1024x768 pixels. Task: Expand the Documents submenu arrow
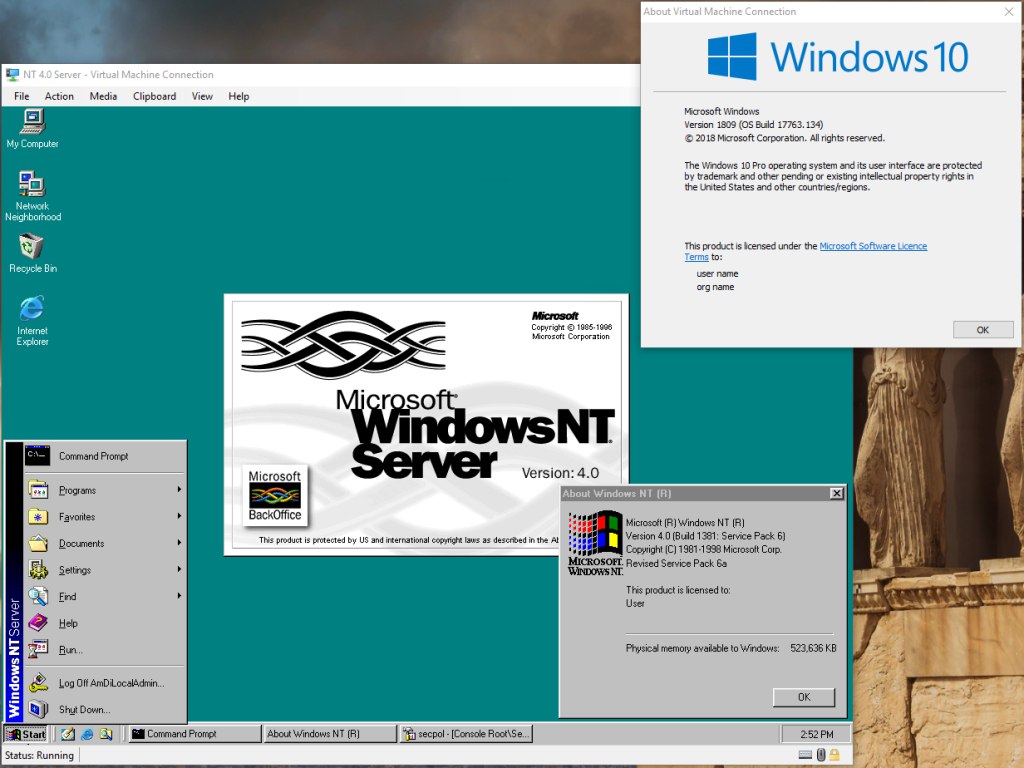(179, 543)
